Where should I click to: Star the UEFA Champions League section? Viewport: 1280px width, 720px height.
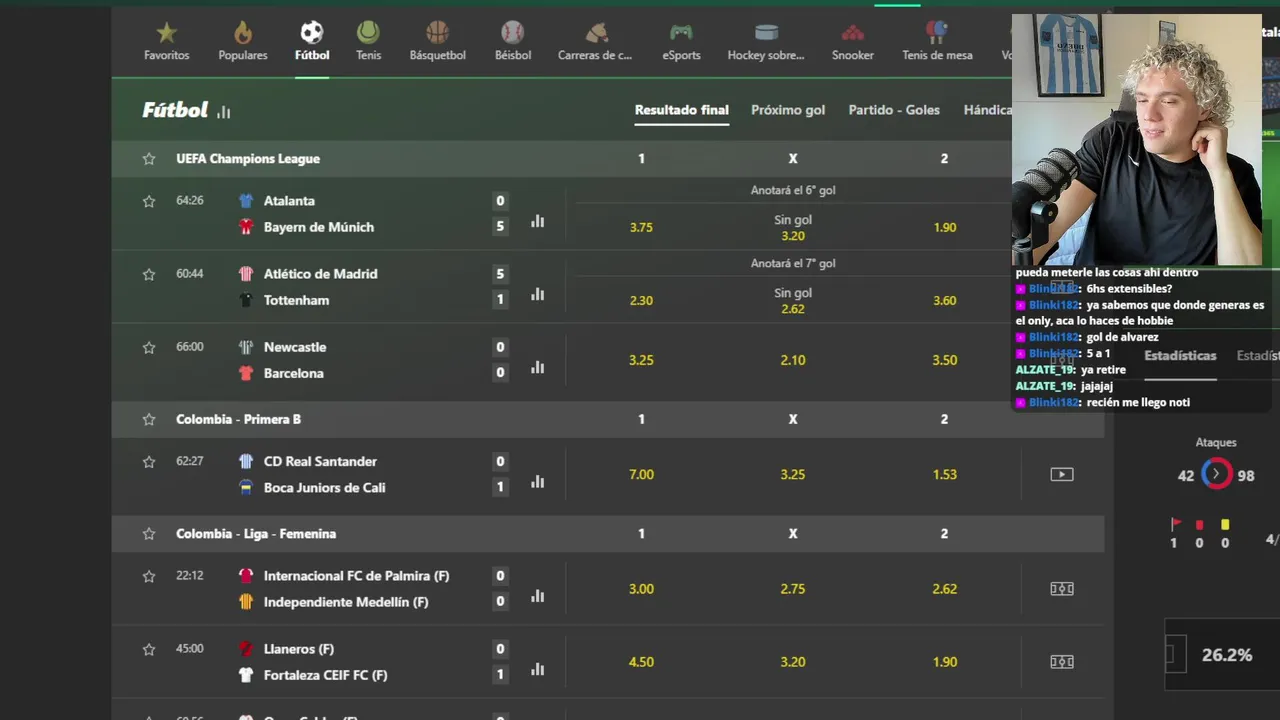coord(149,159)
